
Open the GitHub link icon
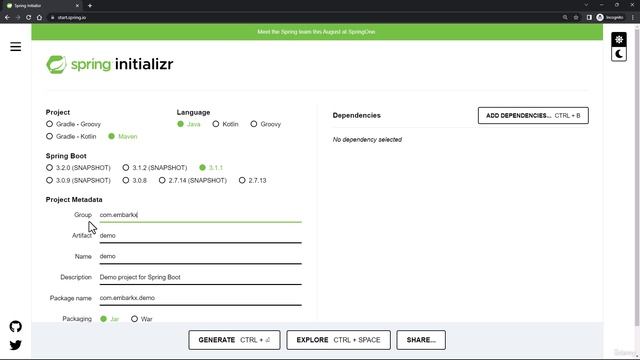pos(16,327)
